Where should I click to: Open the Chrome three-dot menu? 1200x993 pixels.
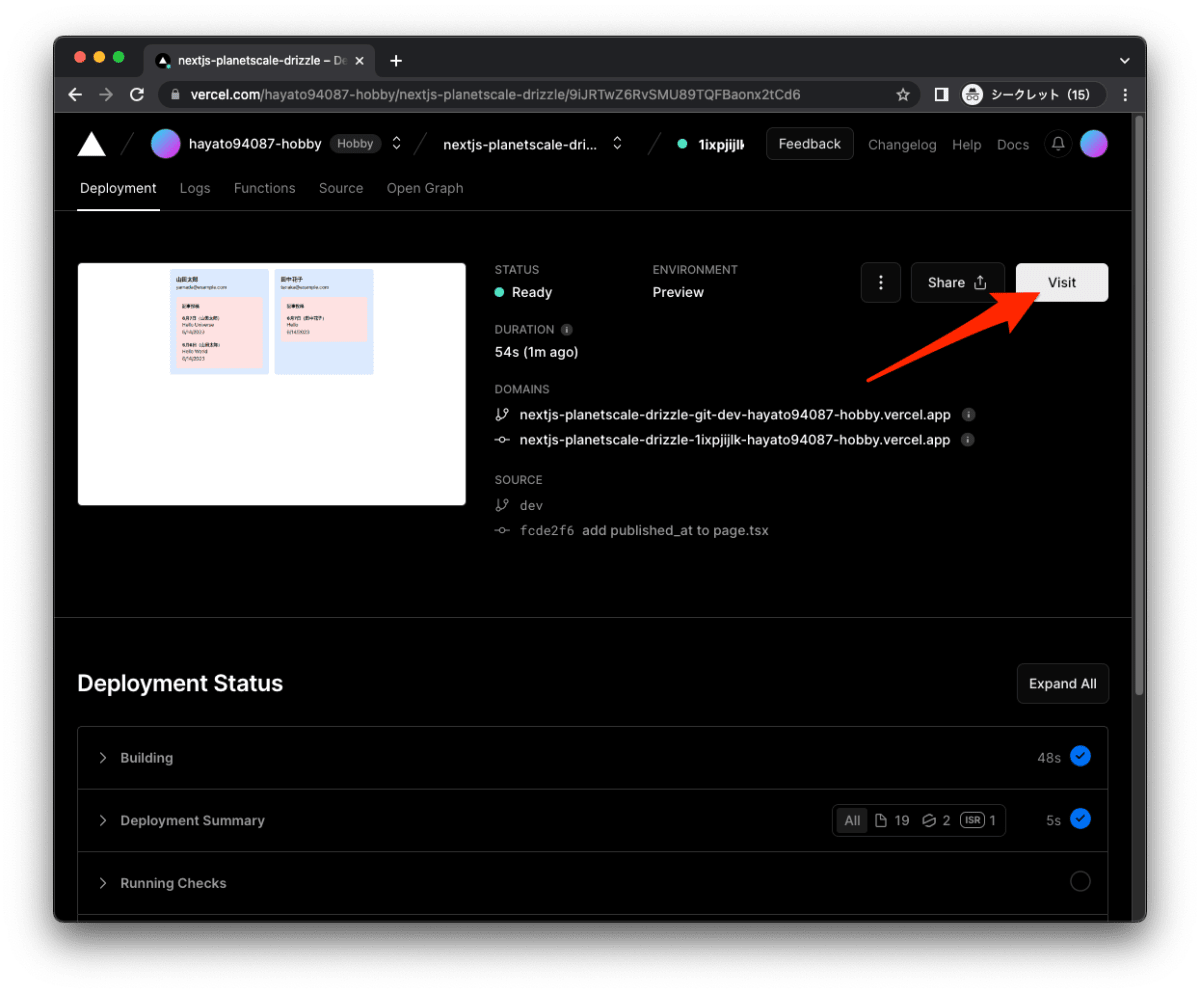[1125, 95]
